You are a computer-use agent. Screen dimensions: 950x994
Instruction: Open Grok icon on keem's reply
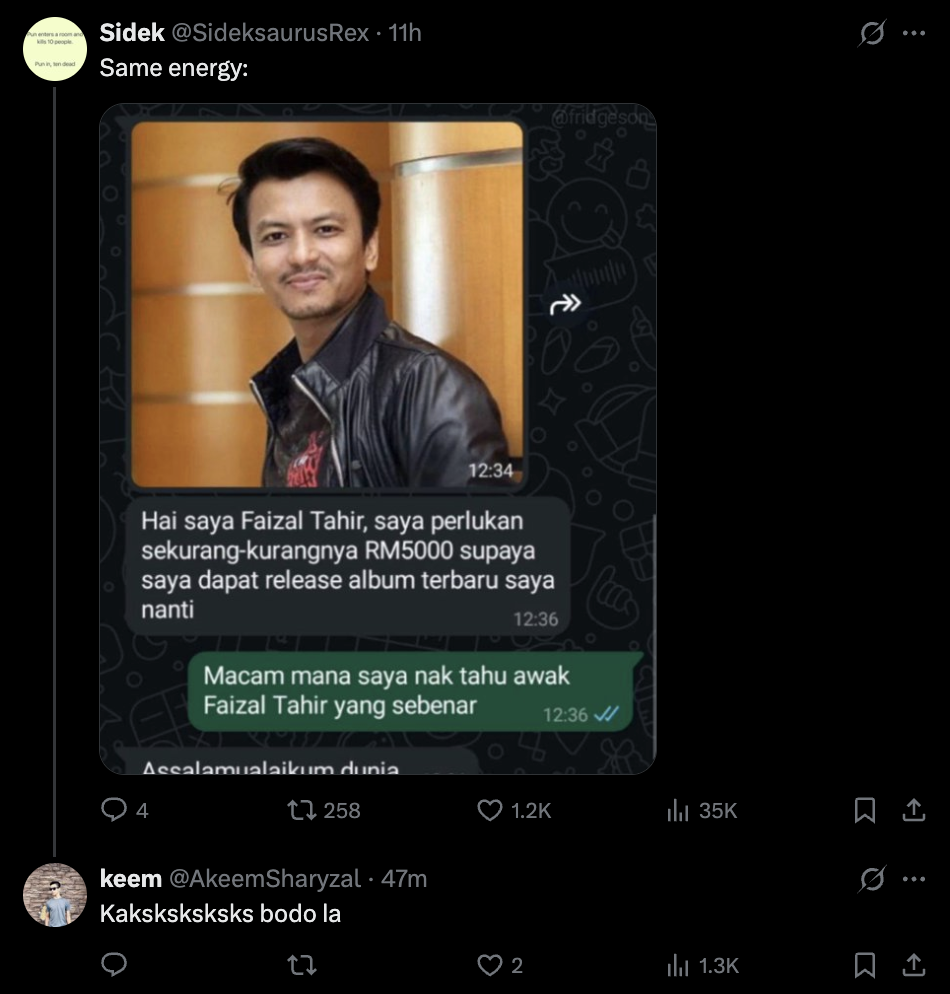[x=872, y=879]
